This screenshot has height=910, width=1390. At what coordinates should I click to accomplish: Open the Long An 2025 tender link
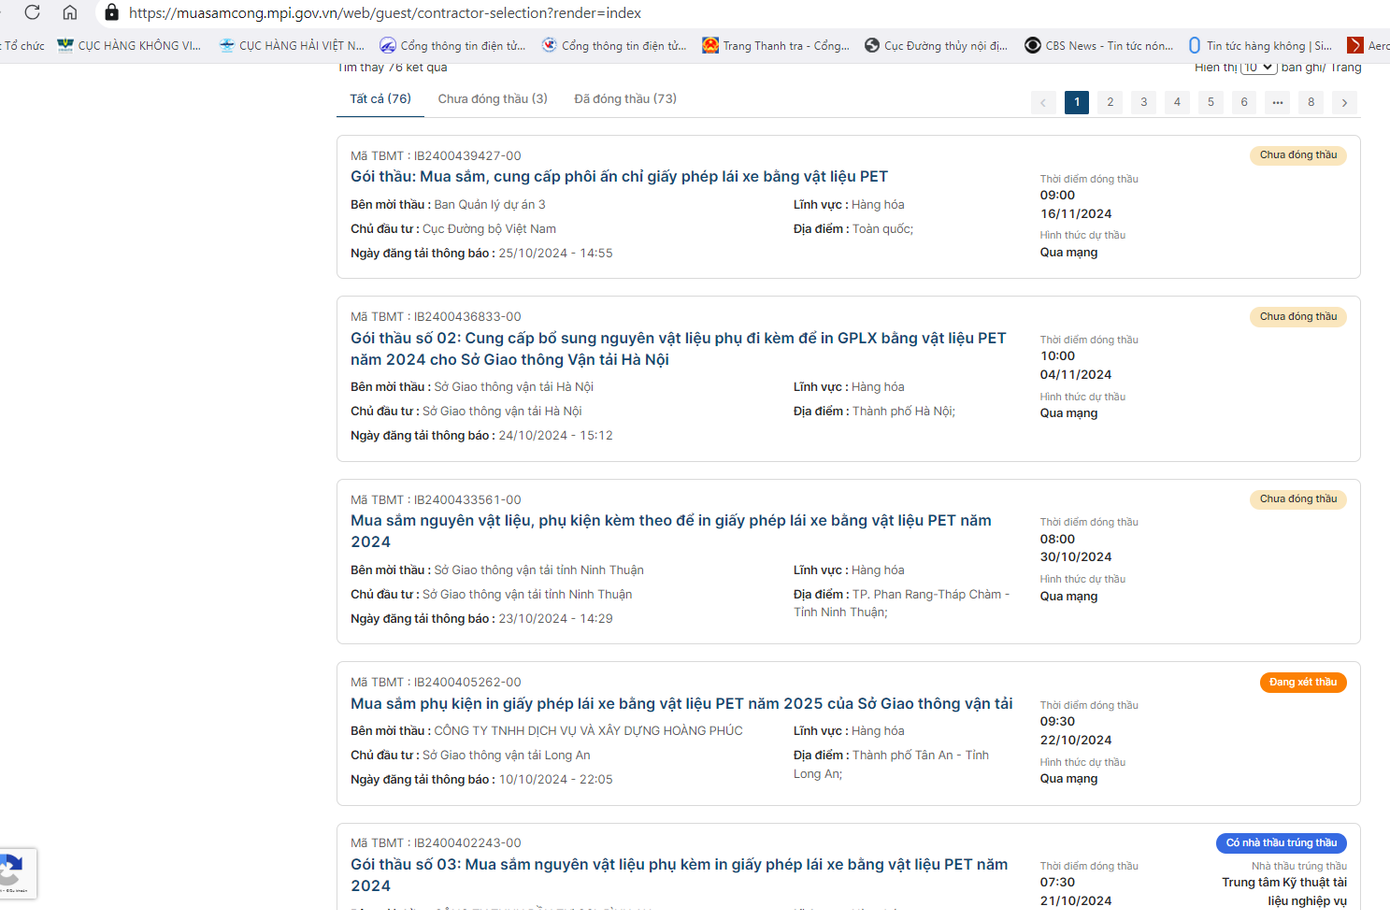[x=681, y=704]
